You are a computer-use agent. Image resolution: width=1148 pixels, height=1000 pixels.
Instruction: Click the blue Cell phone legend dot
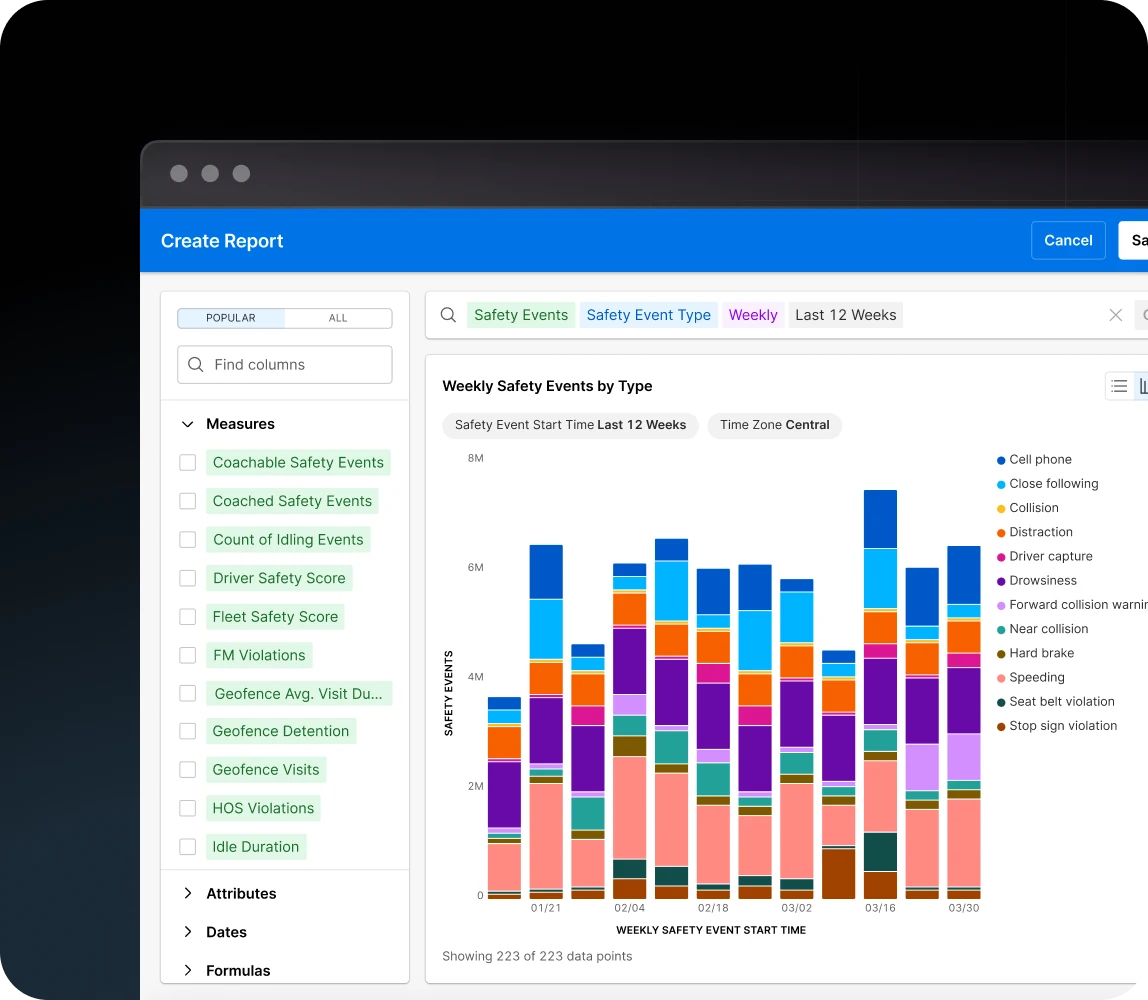tap(1000, 459)
